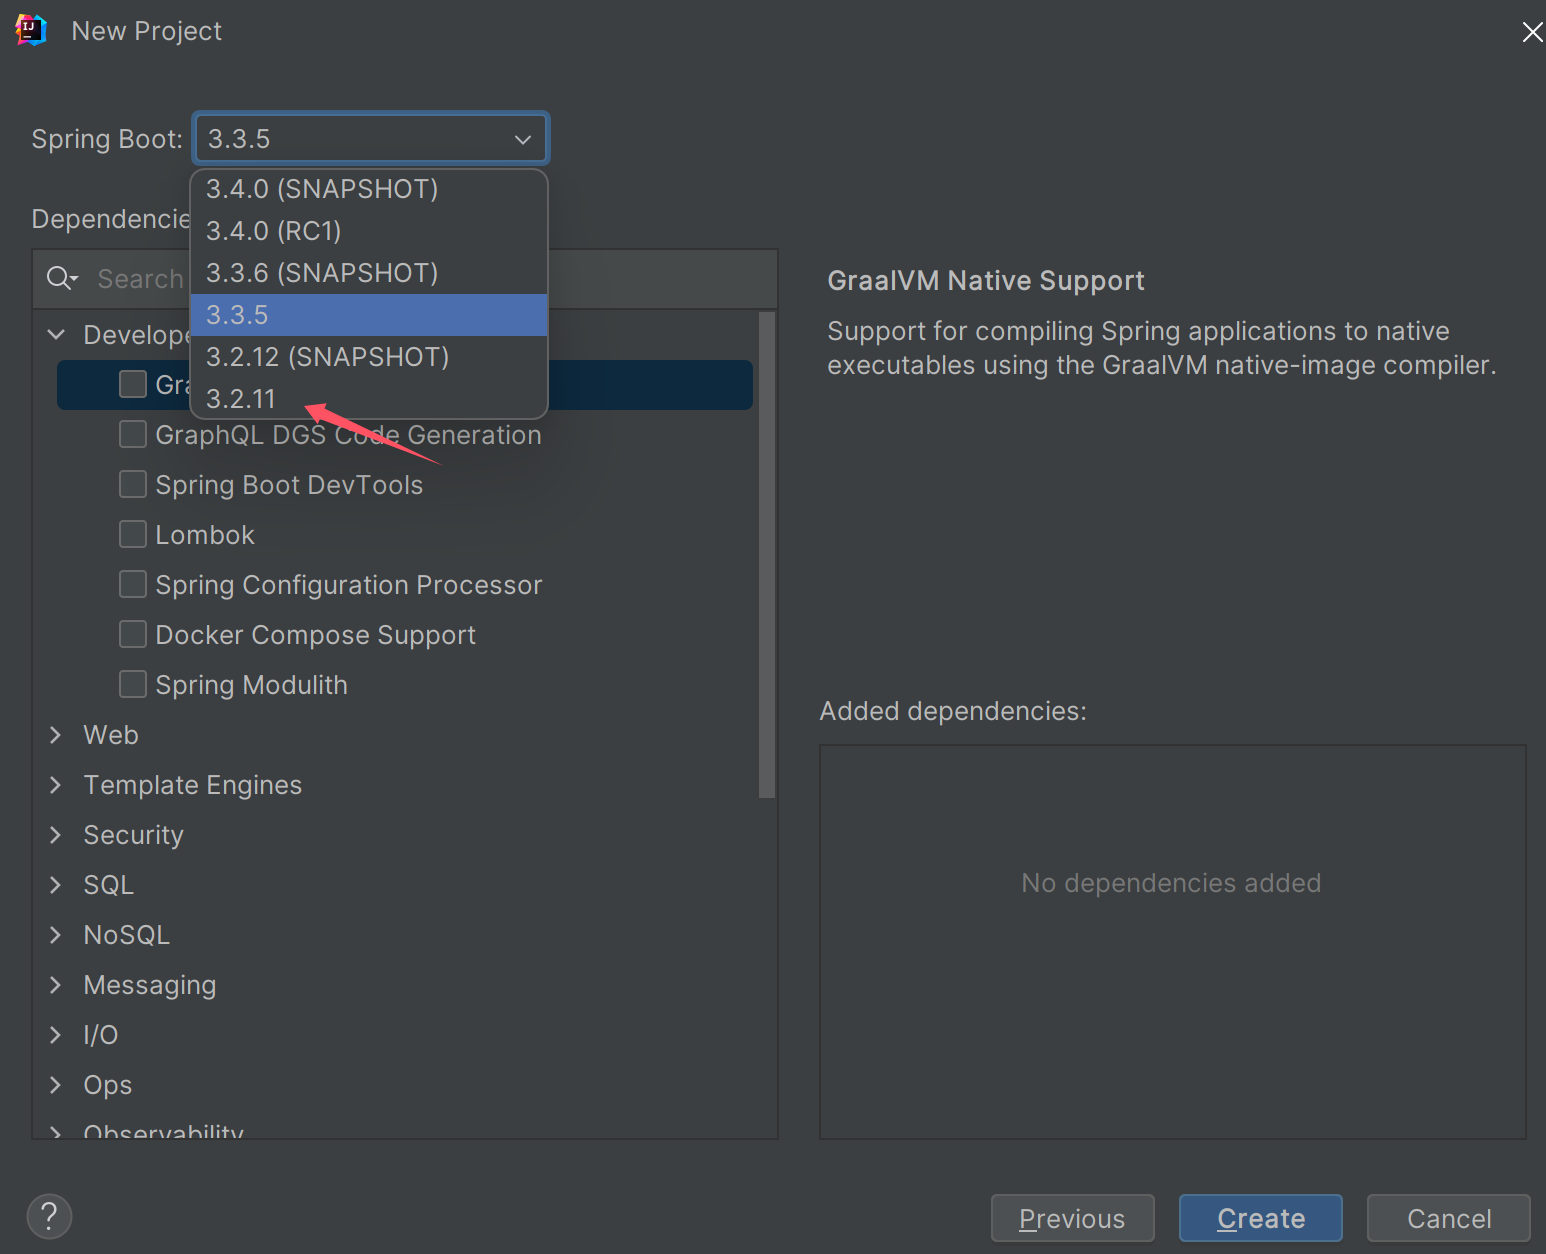The image size is (1546, 1254).
Task: Click the Cancel button
Action: [1448, 1218]
